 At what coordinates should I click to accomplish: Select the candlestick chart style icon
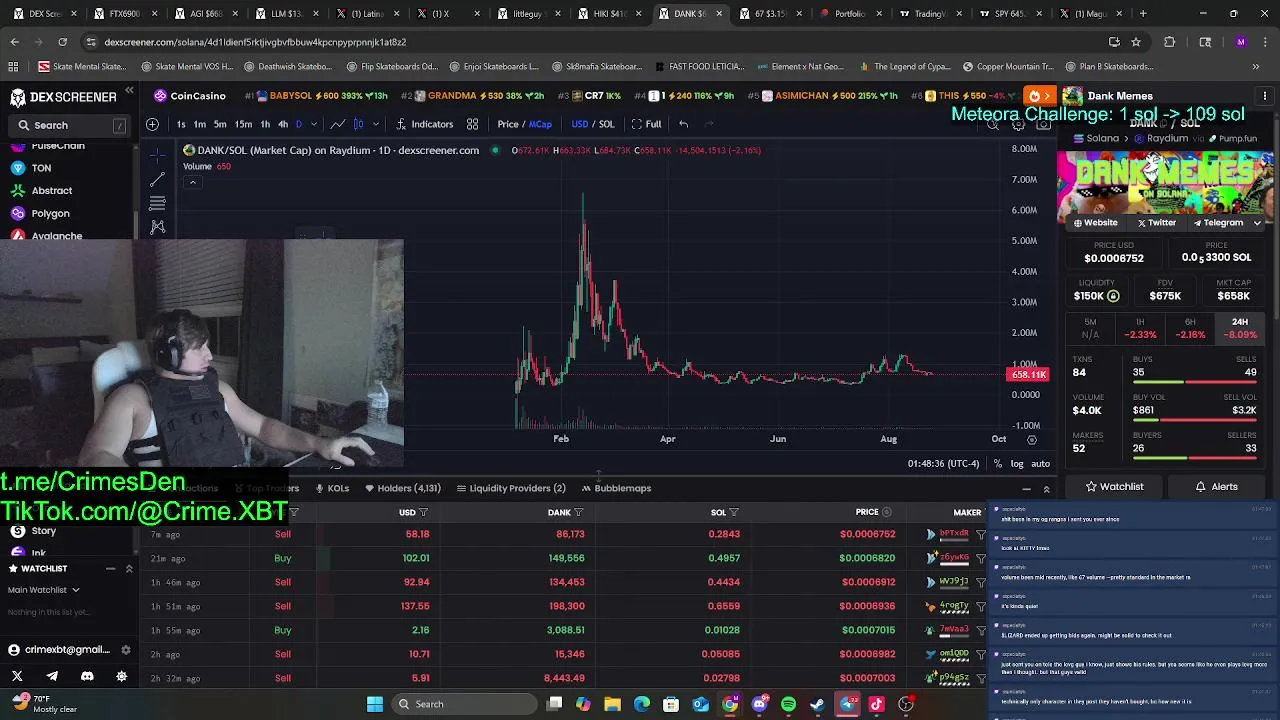click(x=359, y=124)
